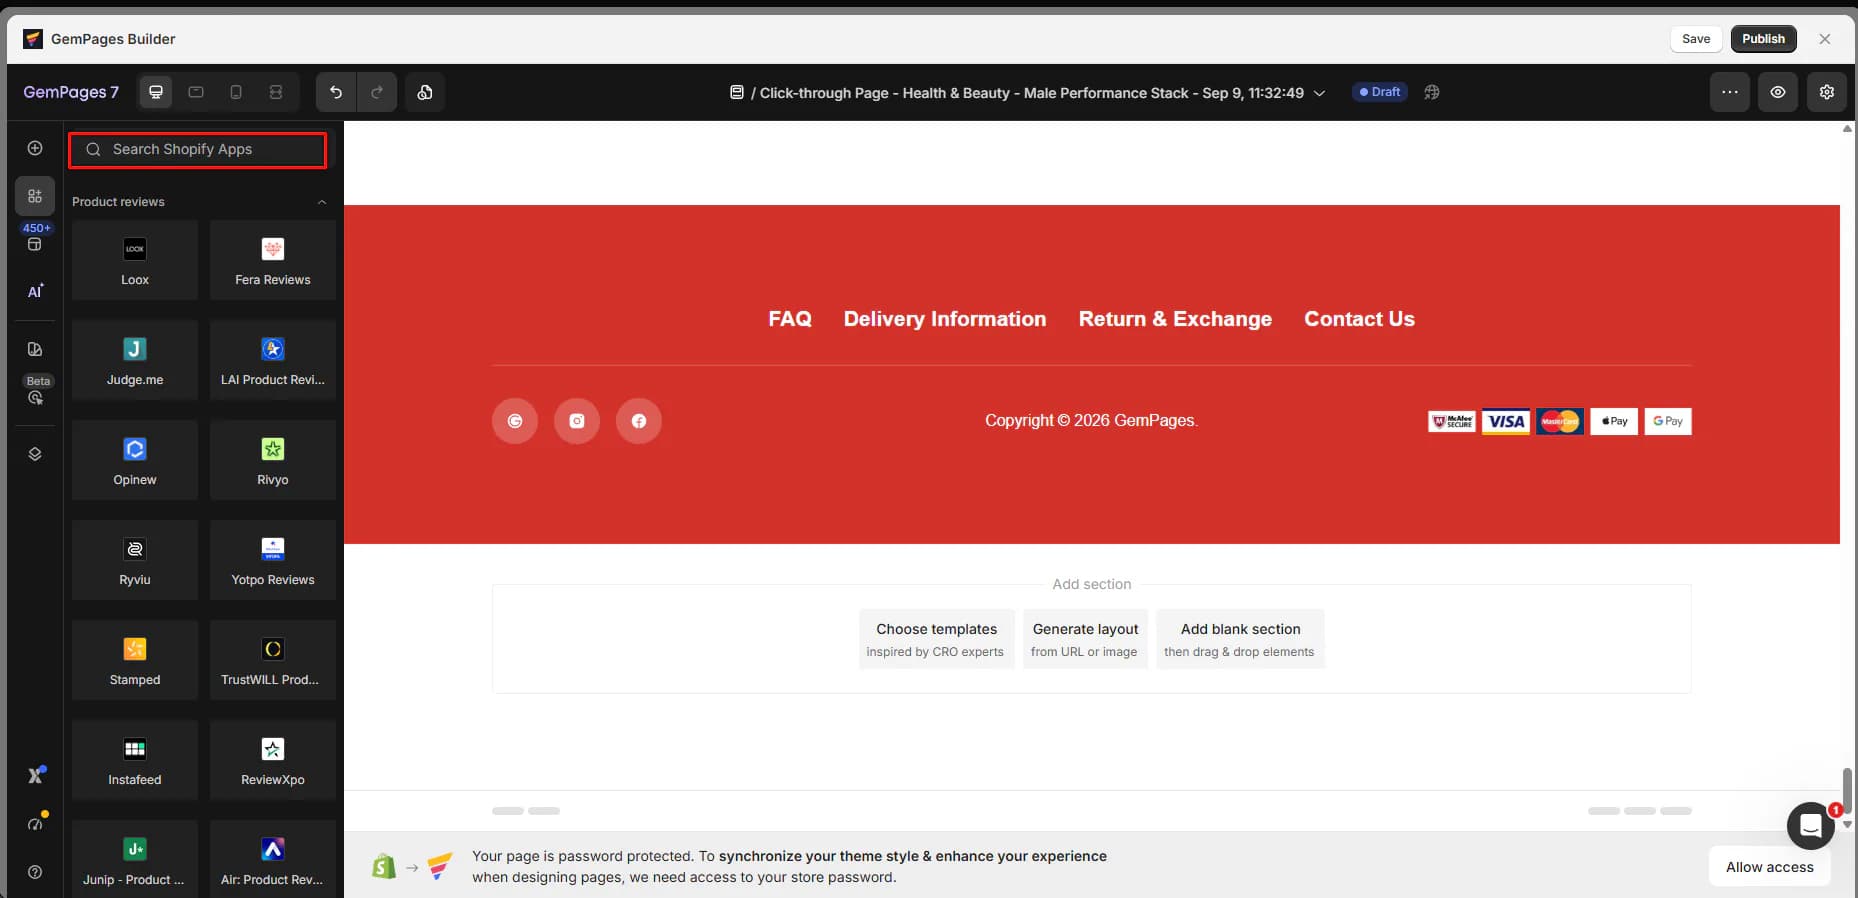Click the Google Pay payment badge
This screenshot has width=1858, height=898.
tap(1668, 421)
